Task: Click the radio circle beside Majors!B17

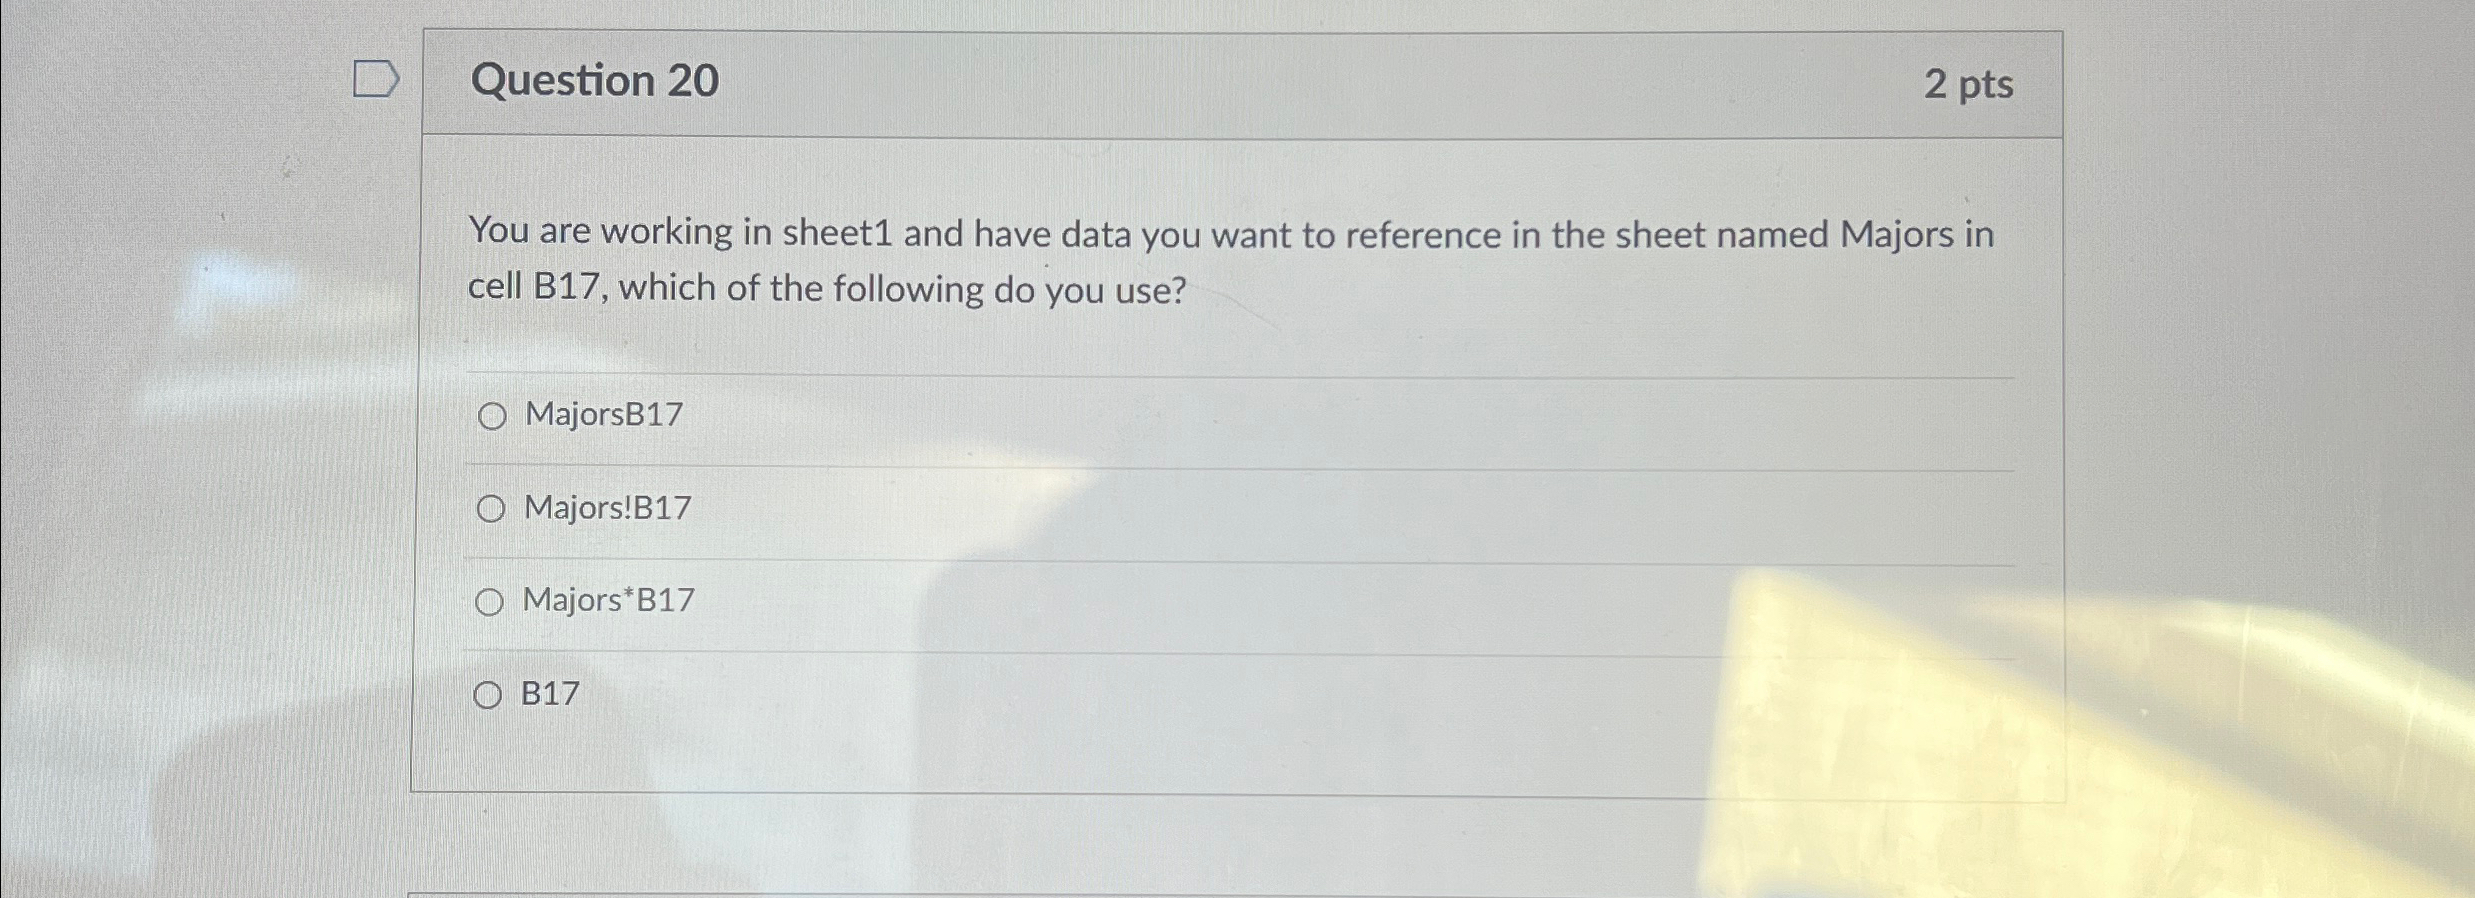Action: [x=492, y=510]
